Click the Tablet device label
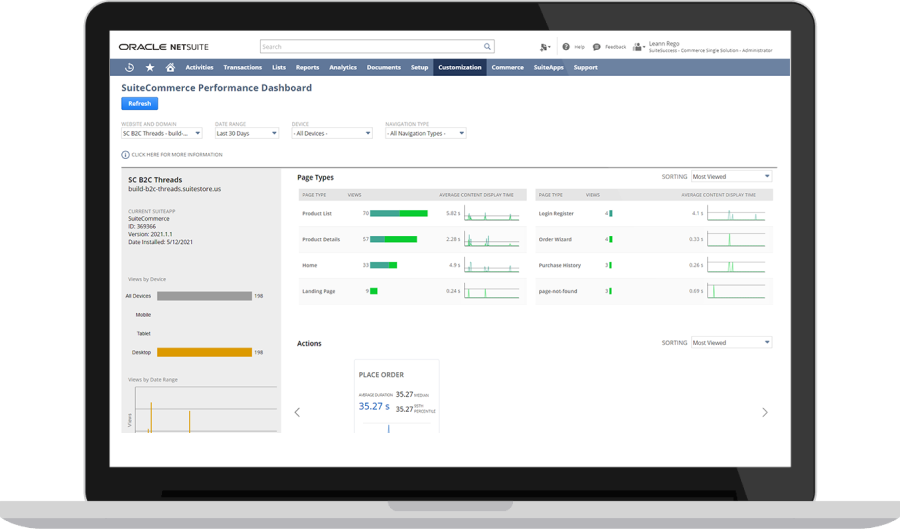Viewport: 900px width, 529px height. [143, 333]
